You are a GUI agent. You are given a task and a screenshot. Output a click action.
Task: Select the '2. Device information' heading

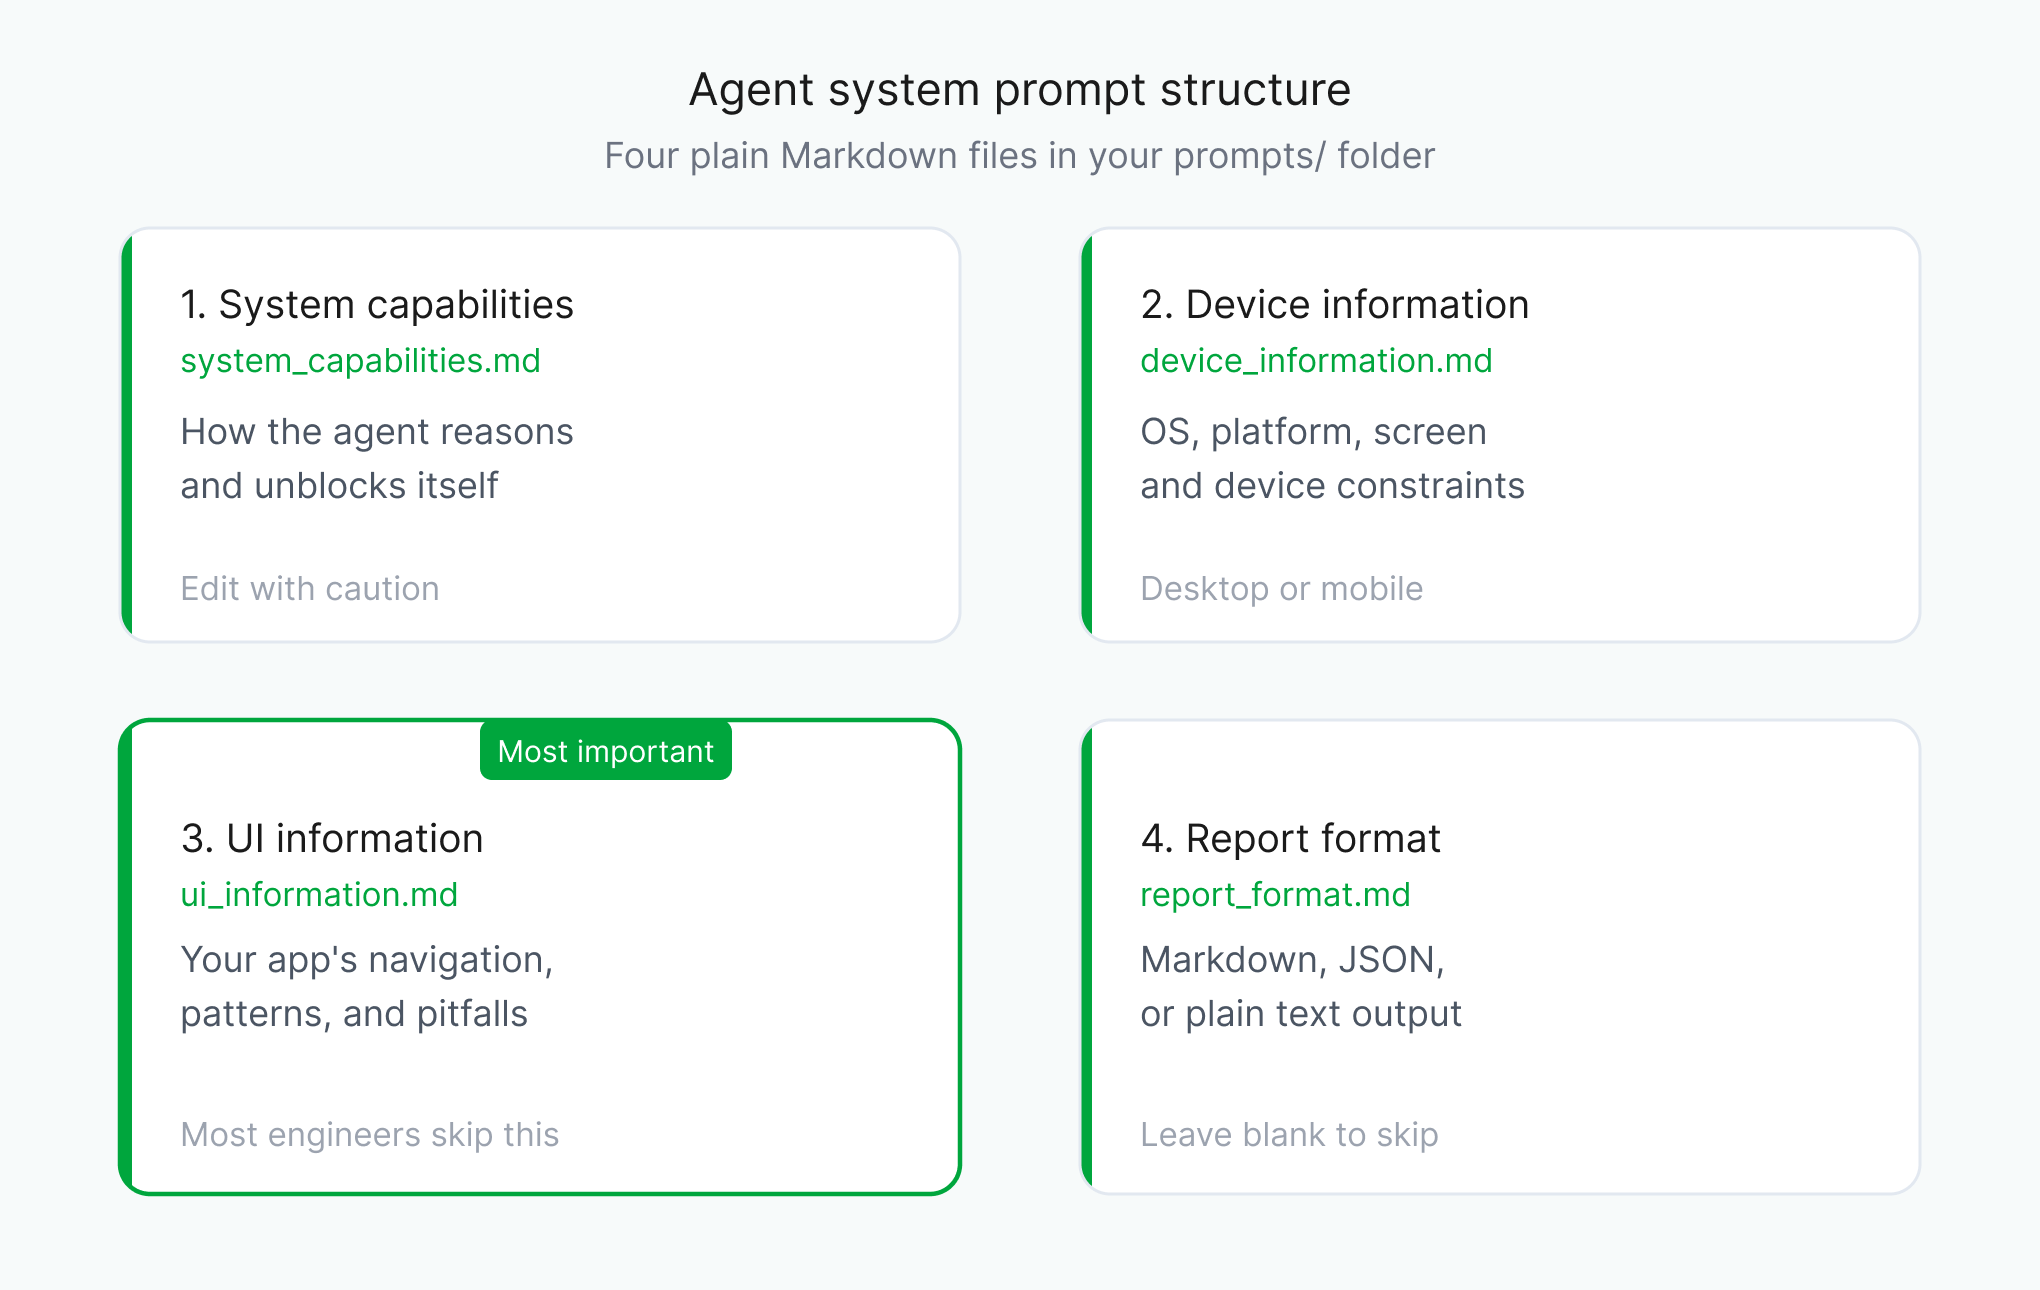pos(1335,305)
